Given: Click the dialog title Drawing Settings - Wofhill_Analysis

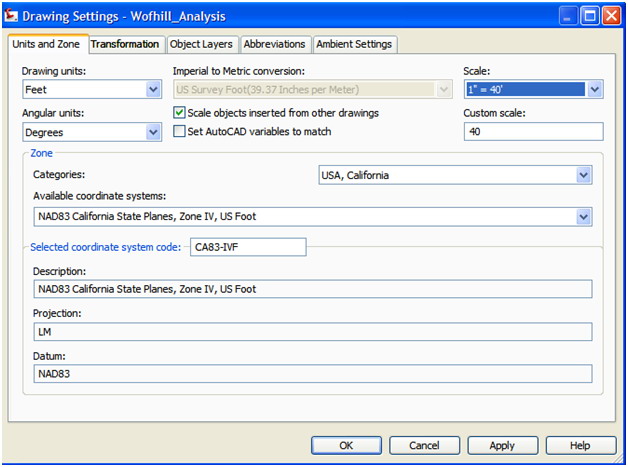Looking at the screenshot, I should coord(124,16).
